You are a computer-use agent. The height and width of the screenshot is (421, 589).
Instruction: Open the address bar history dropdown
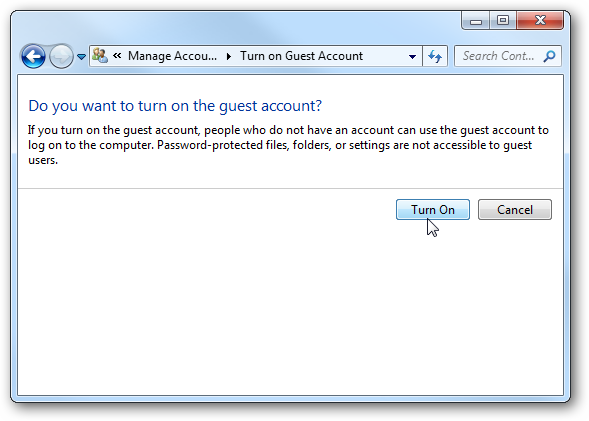click(412, 57)
